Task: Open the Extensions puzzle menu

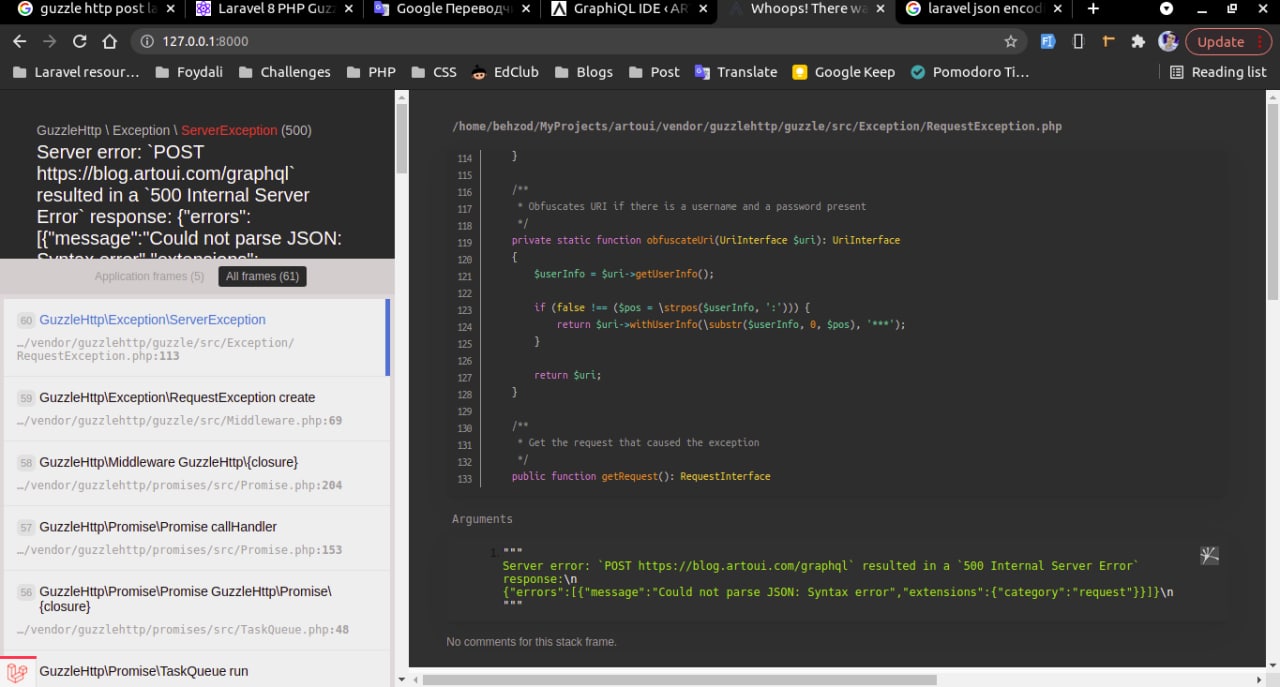Action: coord(1138,42)
